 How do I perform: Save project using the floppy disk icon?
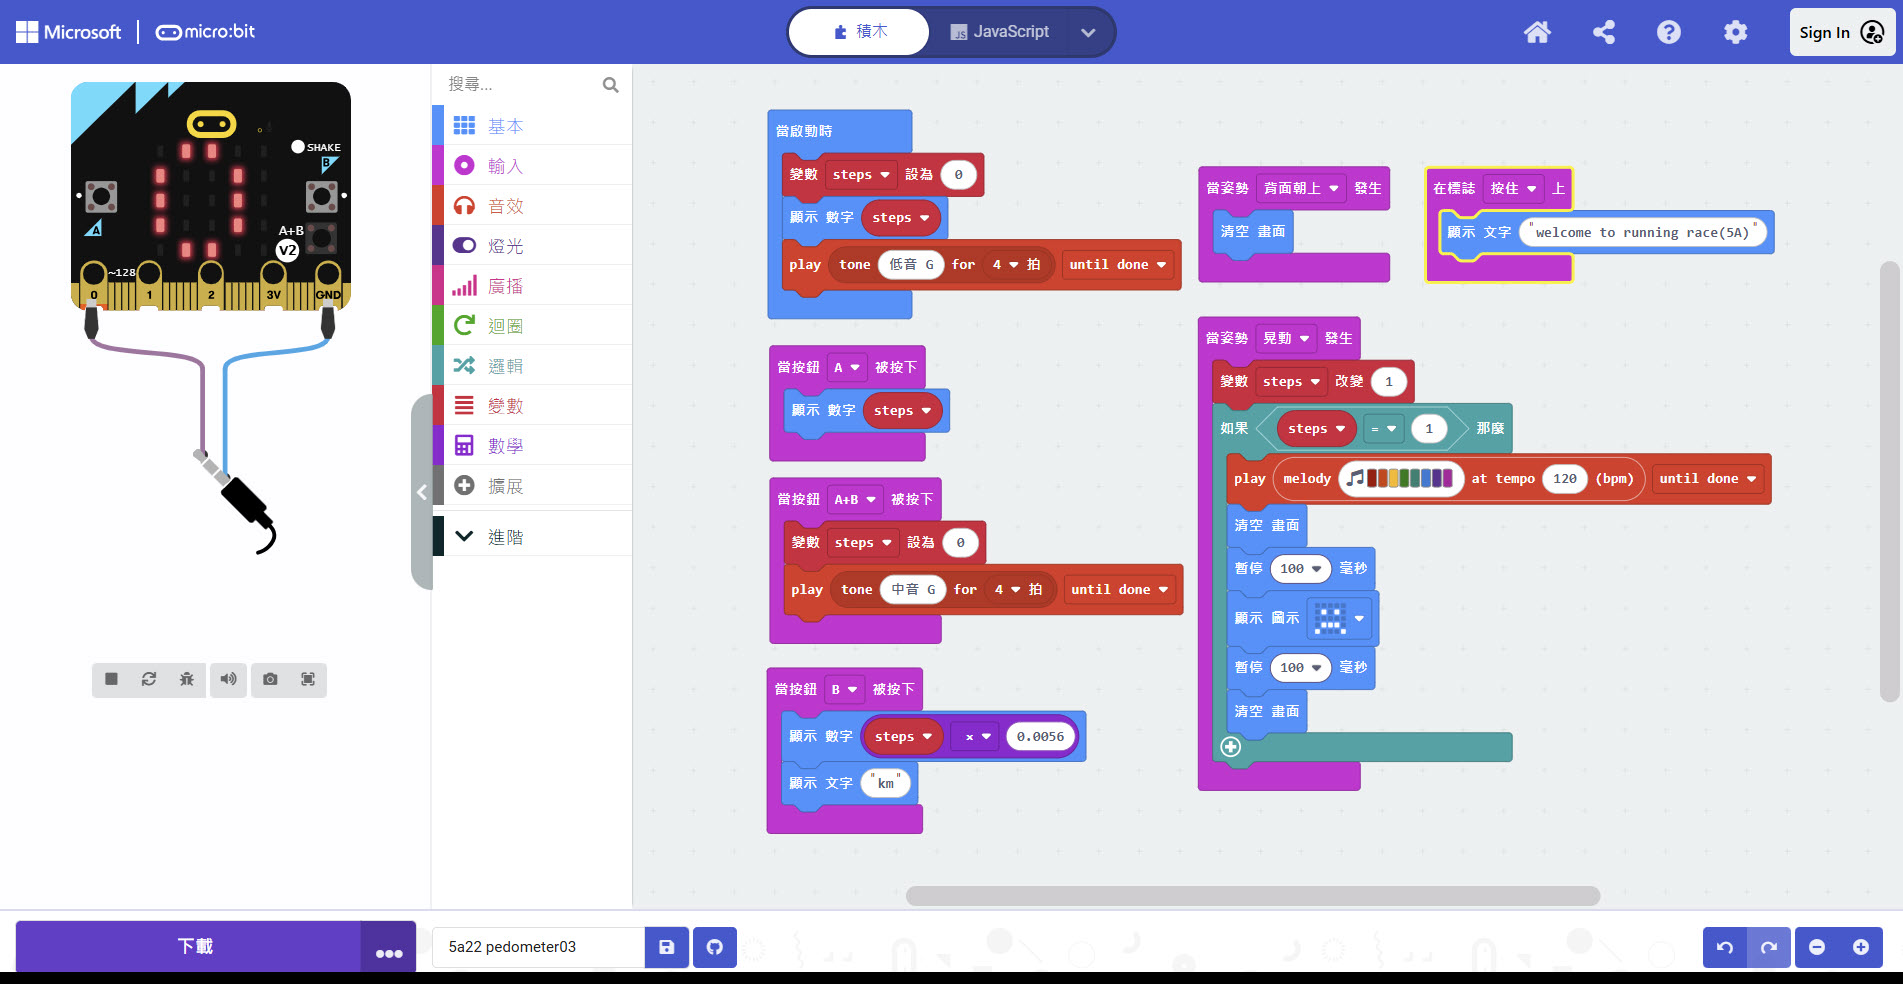(666, 947)
